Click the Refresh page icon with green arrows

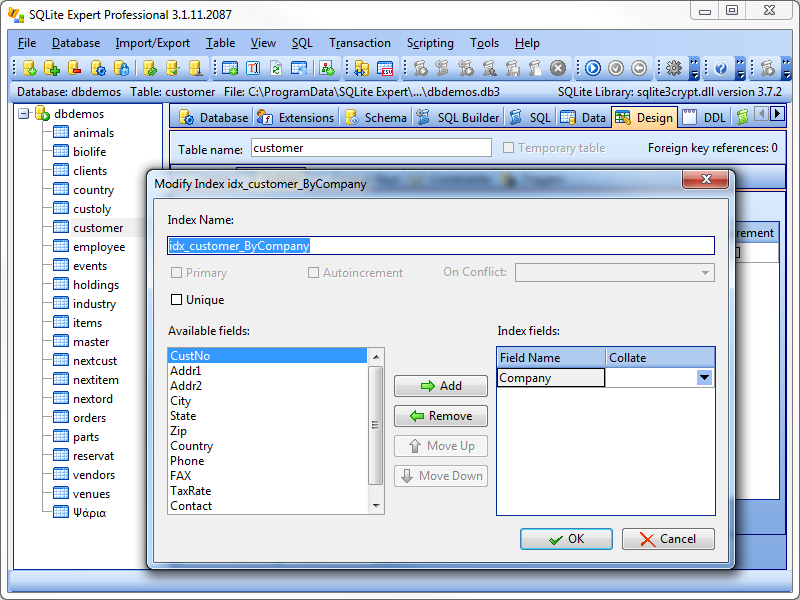point(276,68)
